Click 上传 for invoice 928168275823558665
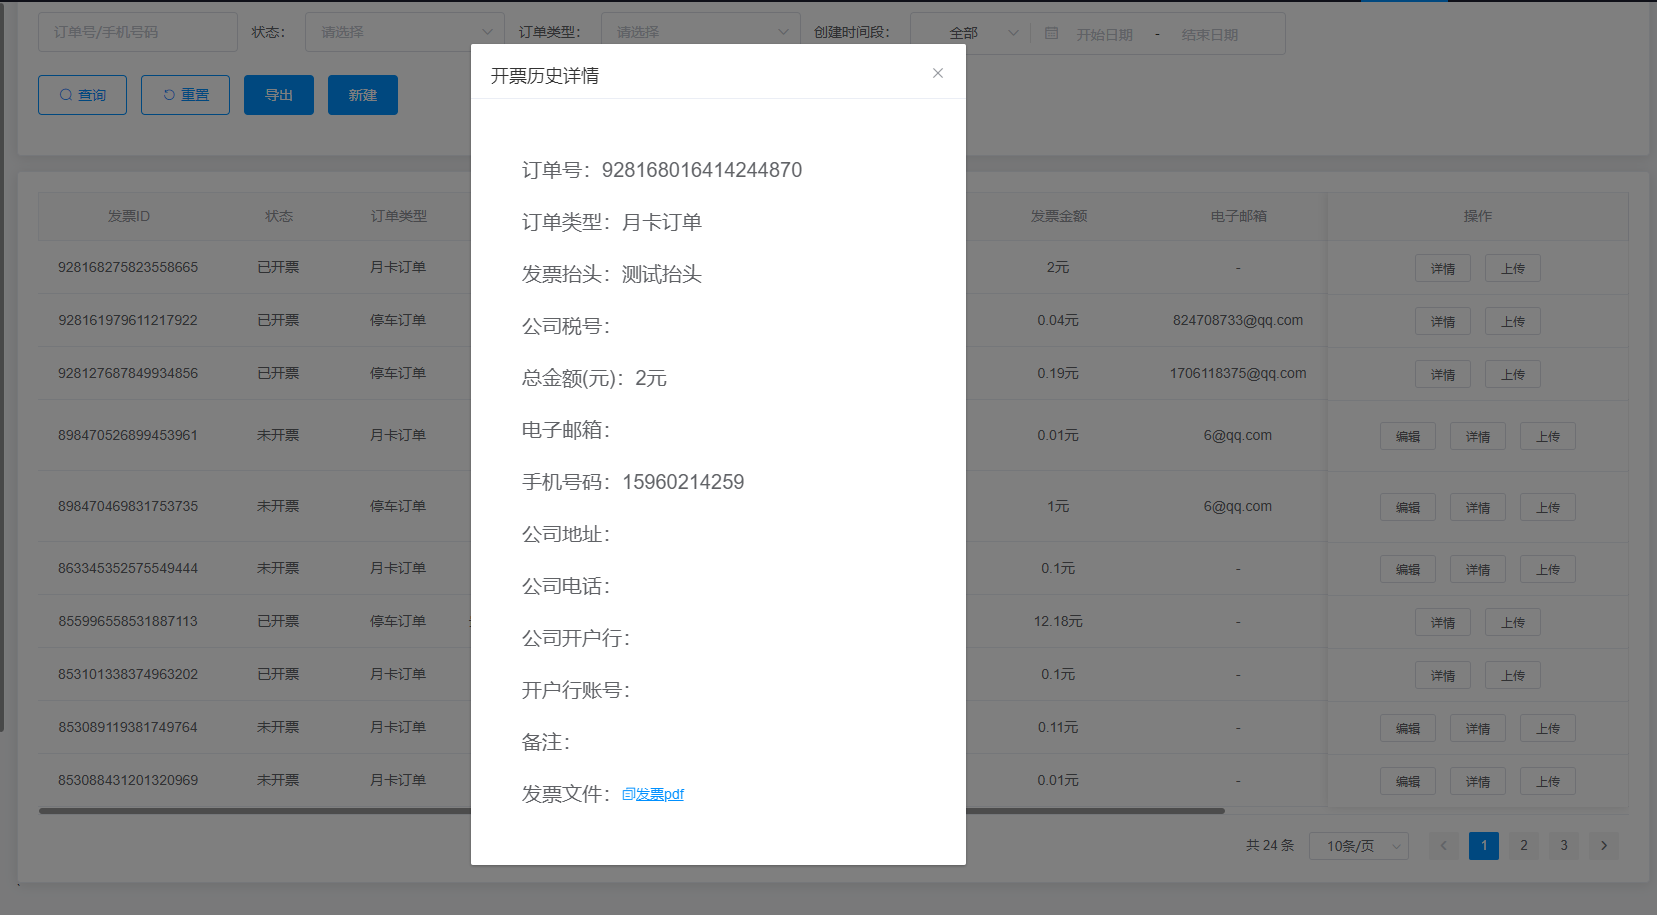 [x=1512, y=268]
